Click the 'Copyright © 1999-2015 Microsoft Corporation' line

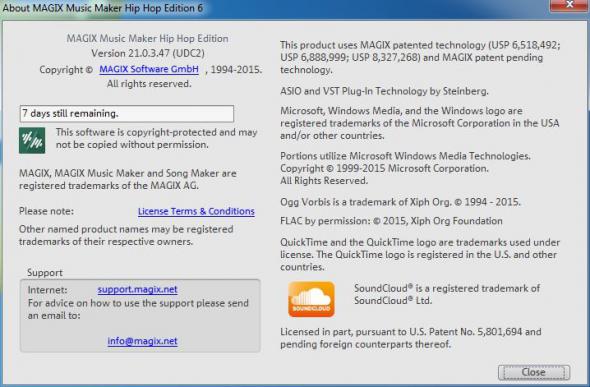click(x=384, y=168)
